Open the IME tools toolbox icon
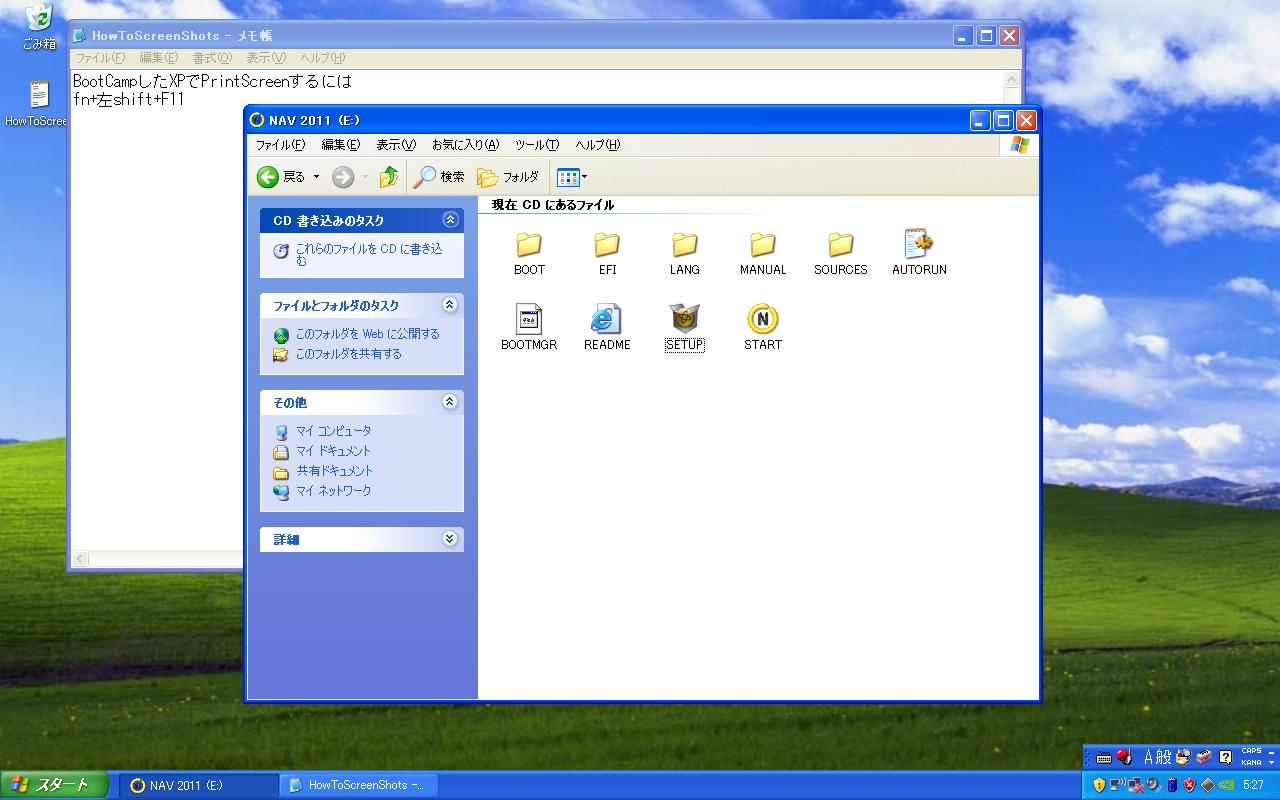 (1204, 757)
